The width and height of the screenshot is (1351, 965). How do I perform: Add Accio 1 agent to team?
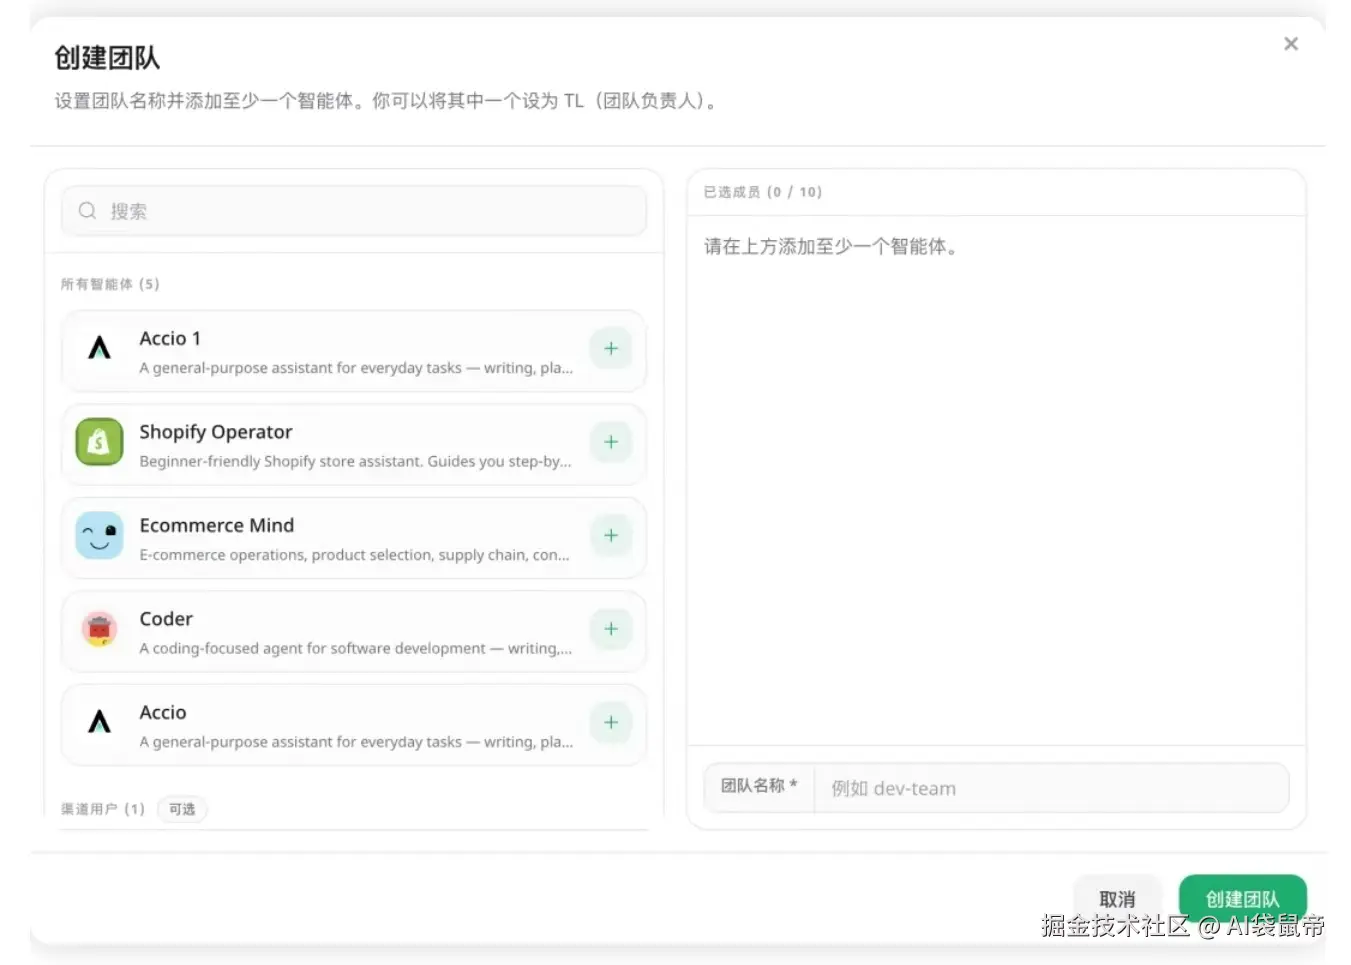[611, 349]
